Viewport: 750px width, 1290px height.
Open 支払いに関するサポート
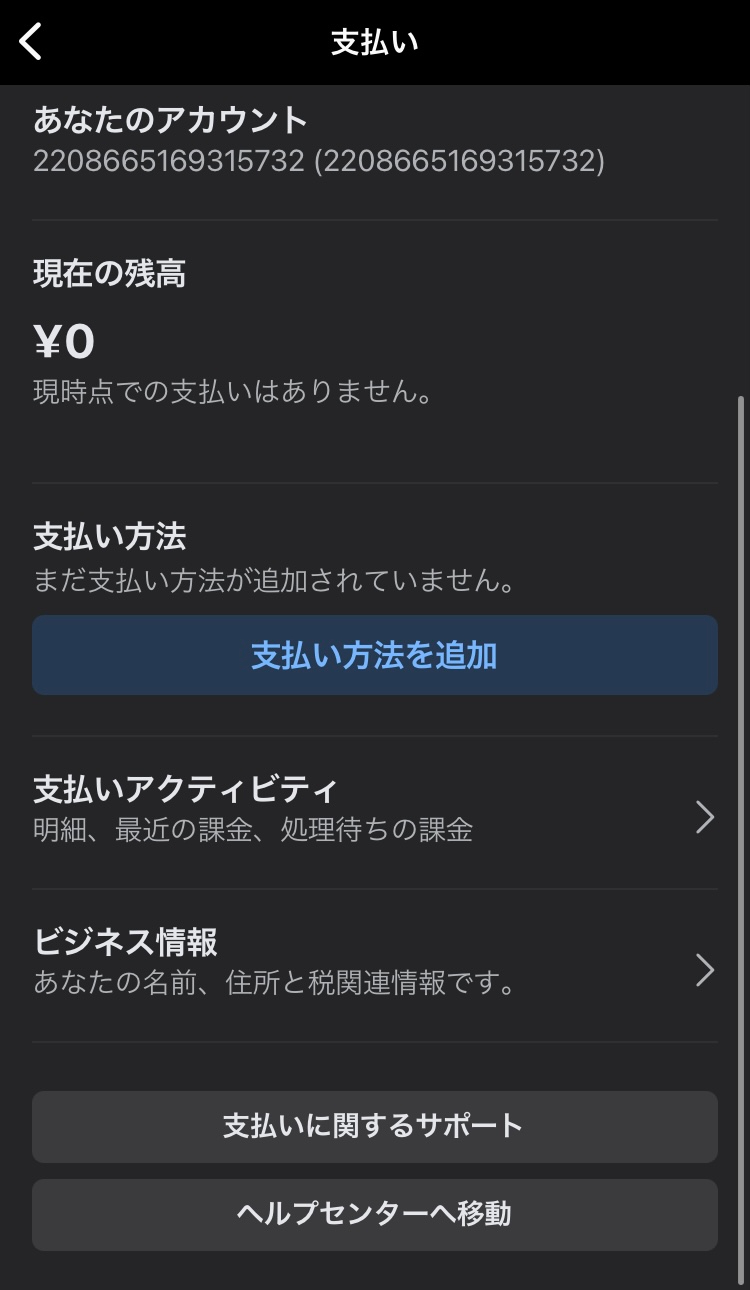[374, 1125]
